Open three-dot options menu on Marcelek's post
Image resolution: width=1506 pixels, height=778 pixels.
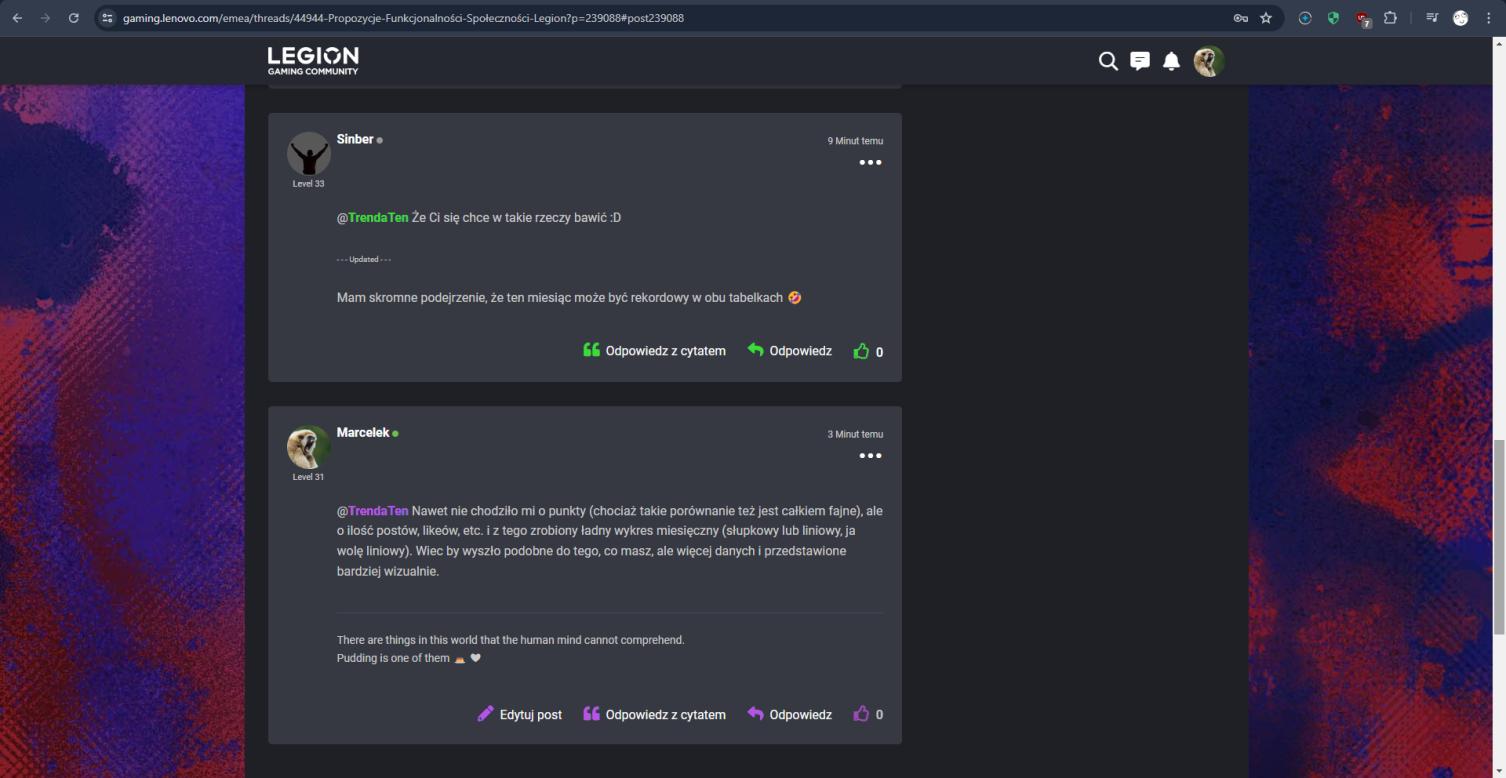tap(870, 456)
